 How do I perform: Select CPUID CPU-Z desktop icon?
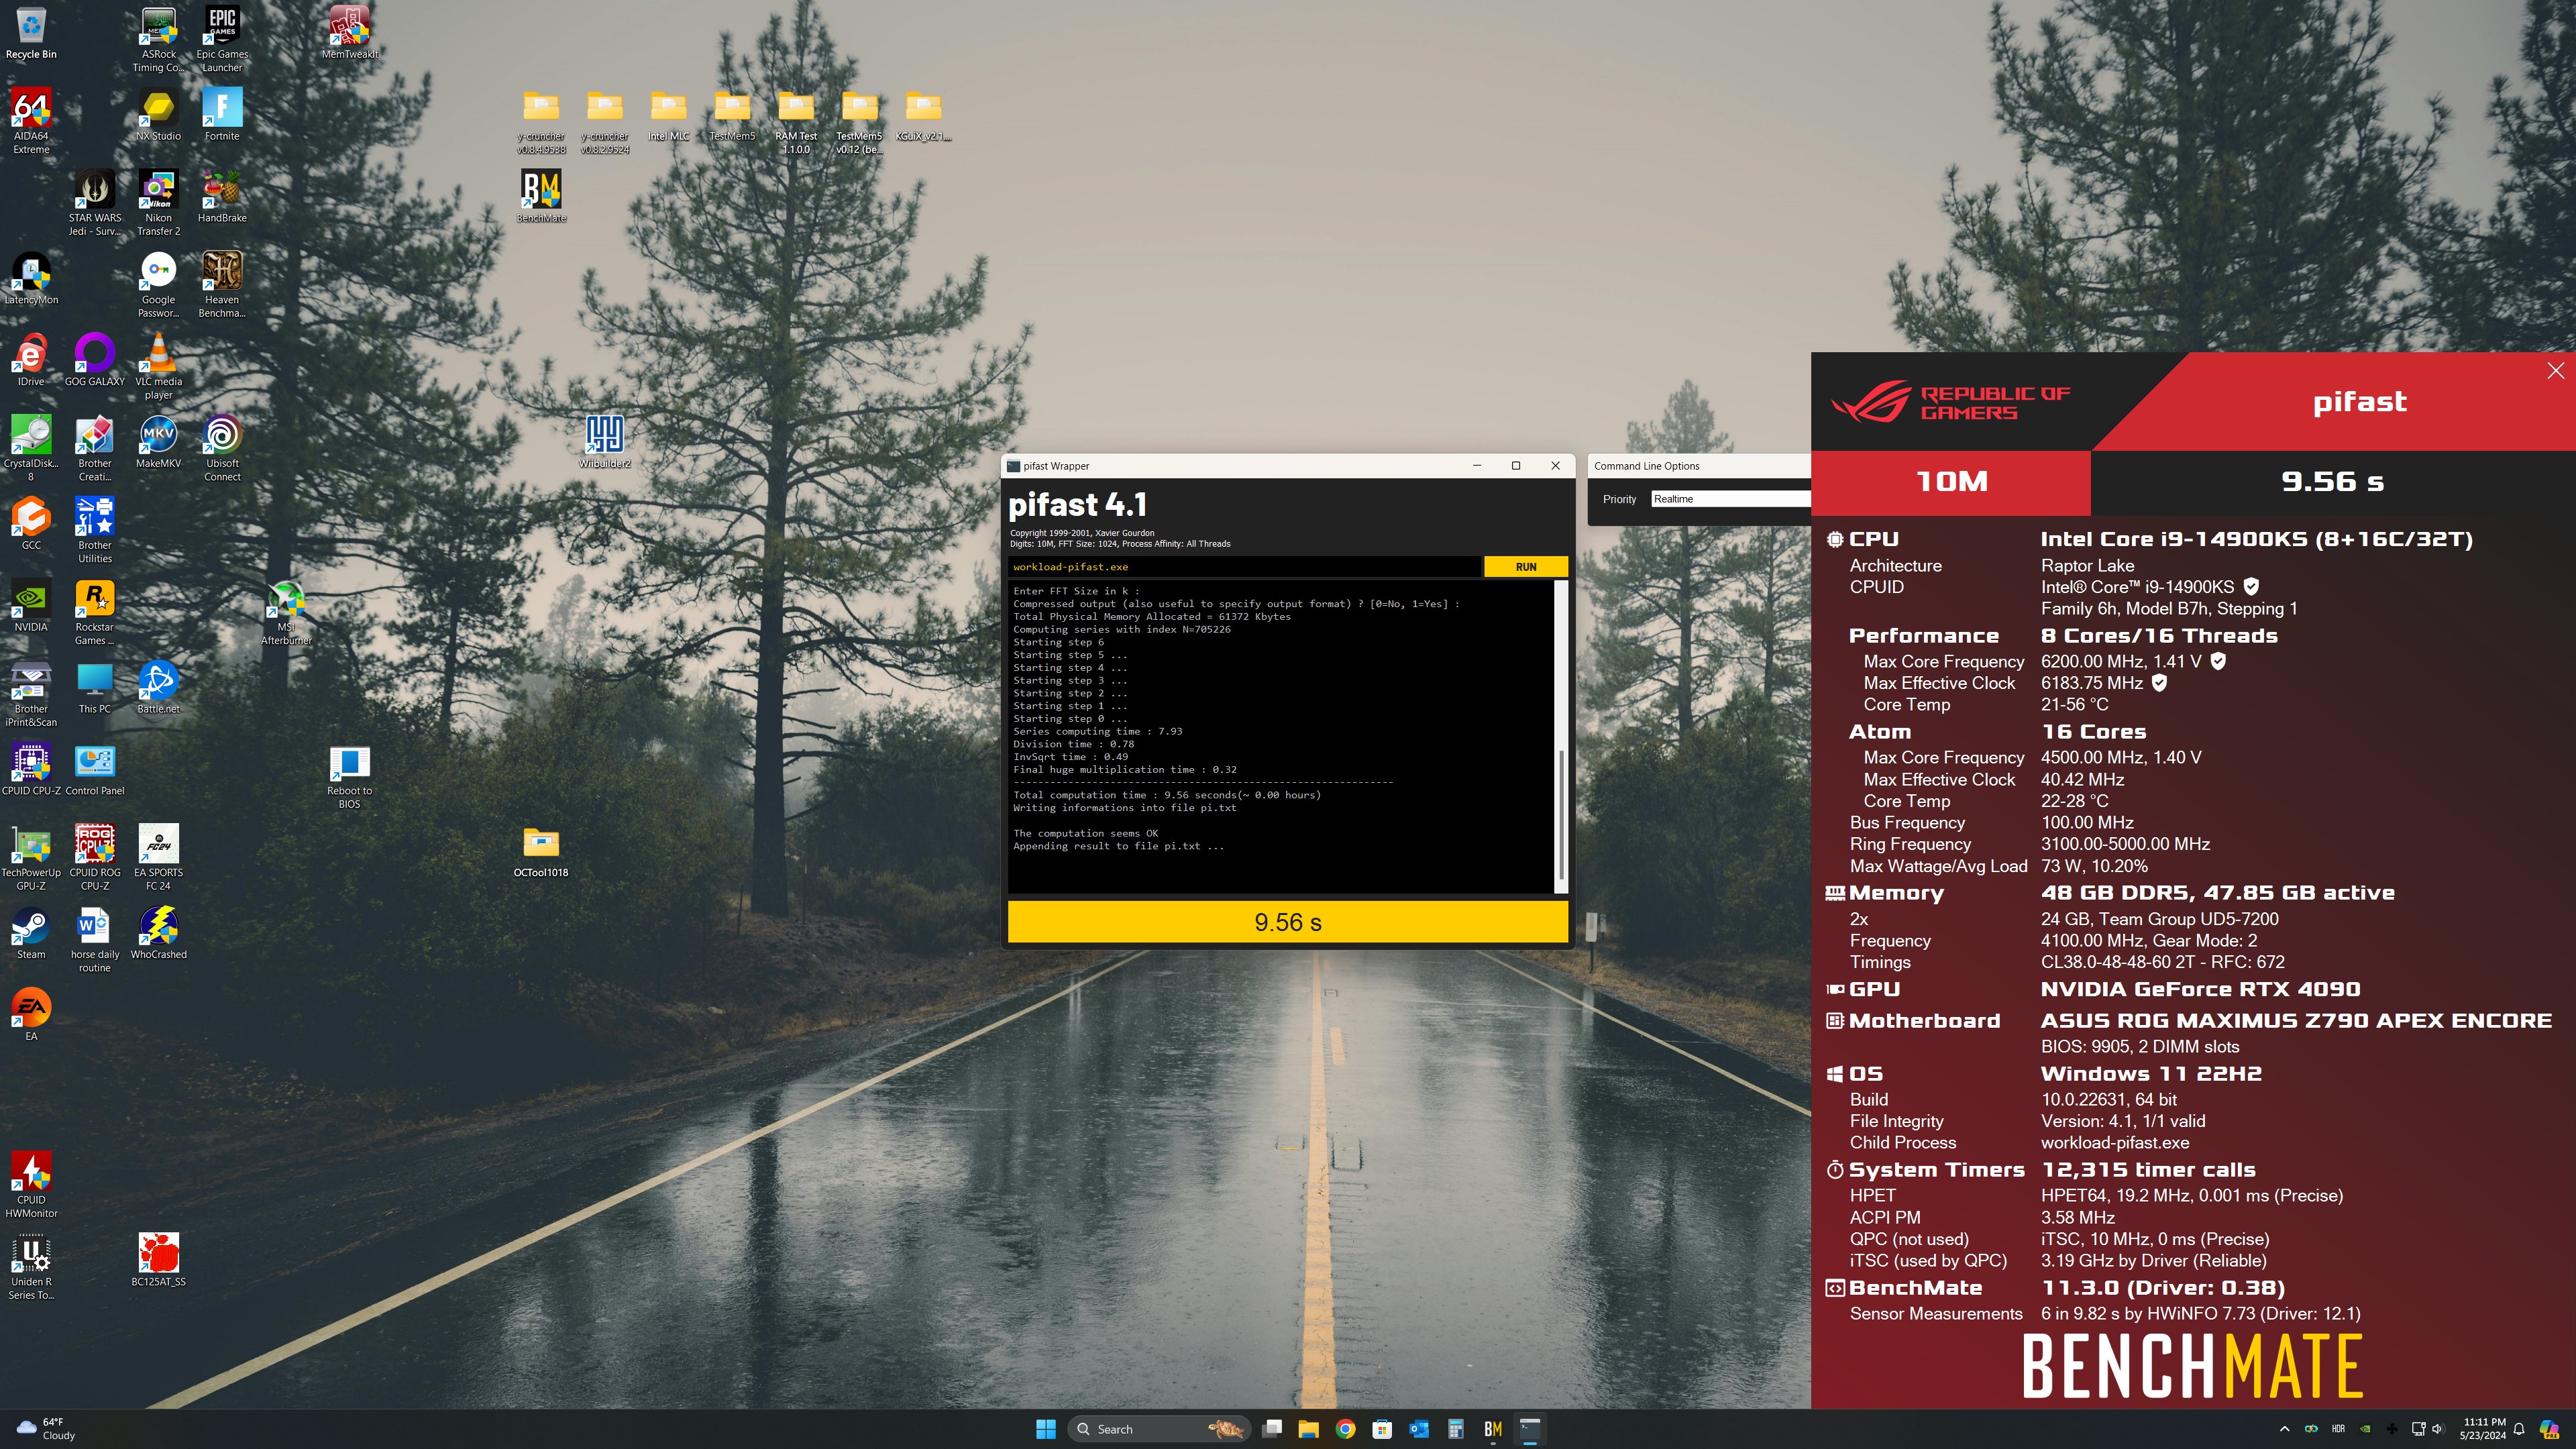31,769
